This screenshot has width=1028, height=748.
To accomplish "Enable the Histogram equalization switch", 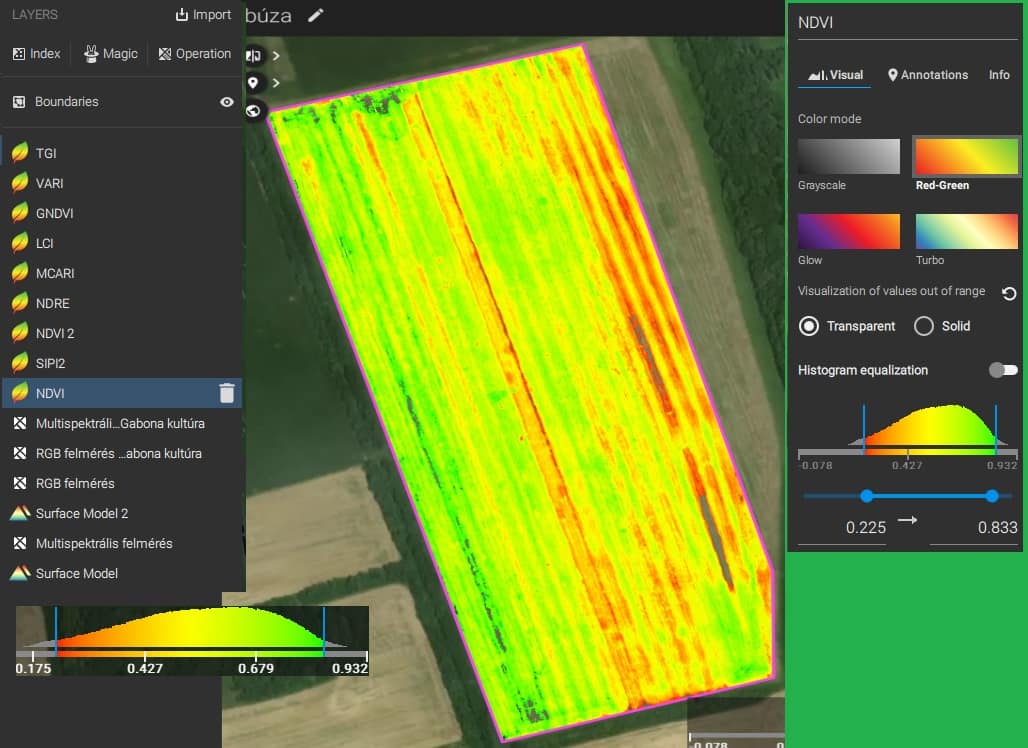I will tap(1002, 370).
